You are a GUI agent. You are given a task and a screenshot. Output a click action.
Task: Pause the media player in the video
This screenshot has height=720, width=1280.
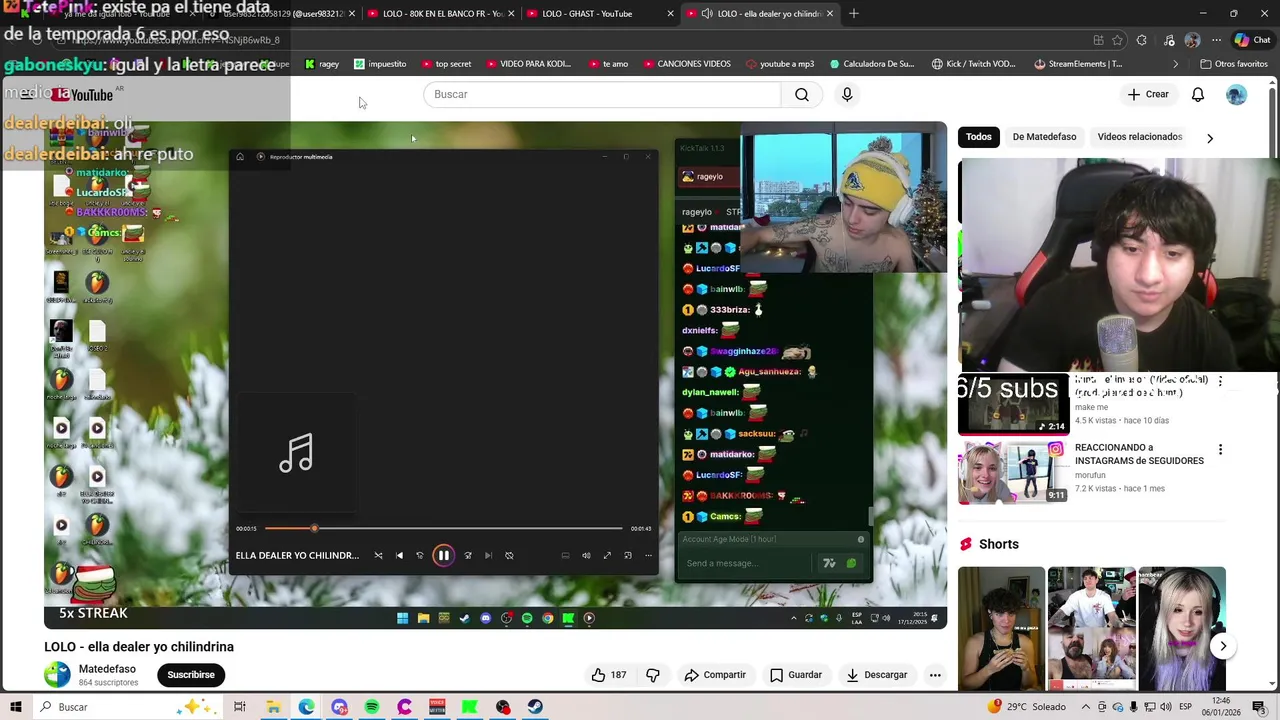tap(443, 556)
